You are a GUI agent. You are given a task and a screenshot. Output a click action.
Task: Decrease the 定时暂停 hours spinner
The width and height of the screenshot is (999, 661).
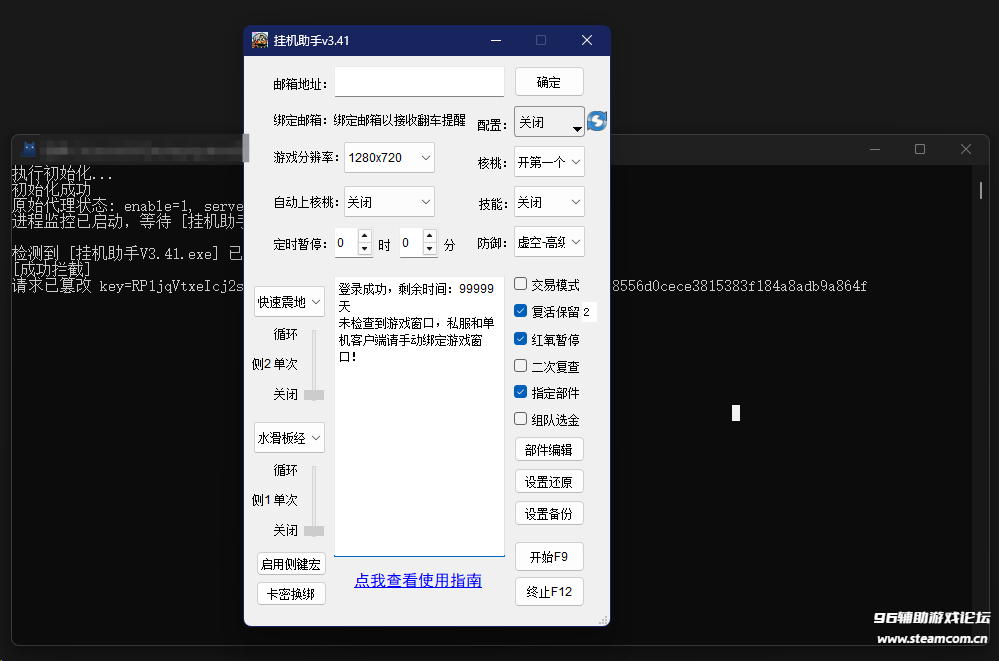tap(364, 249)
